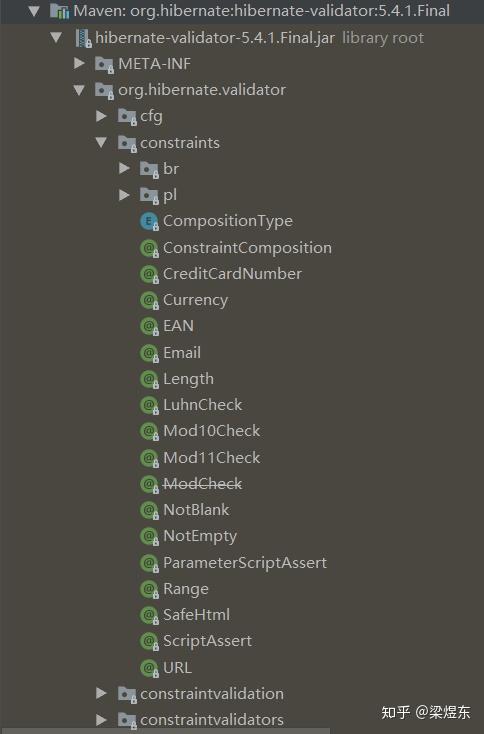Viewport: 484px width, 734px height.
Task: Expand the pl subpackage arrow
Action: click(124, 195)
